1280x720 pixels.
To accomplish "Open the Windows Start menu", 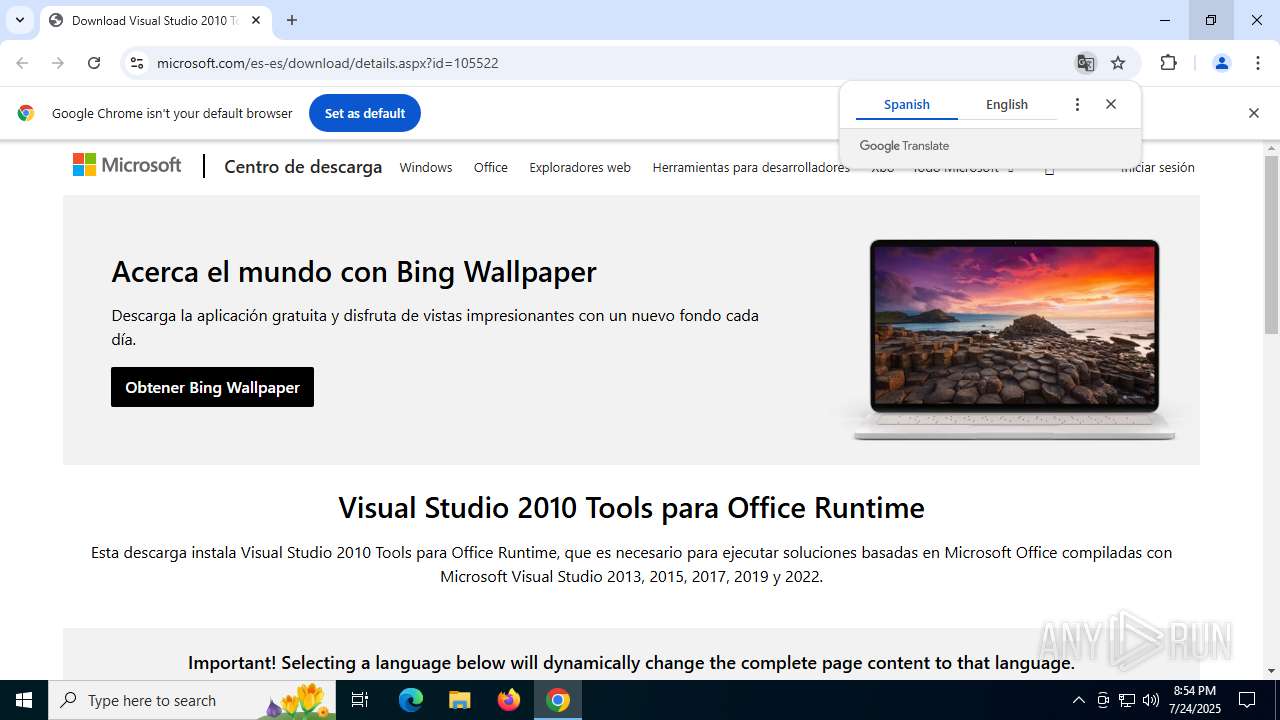I will (24, 700).
